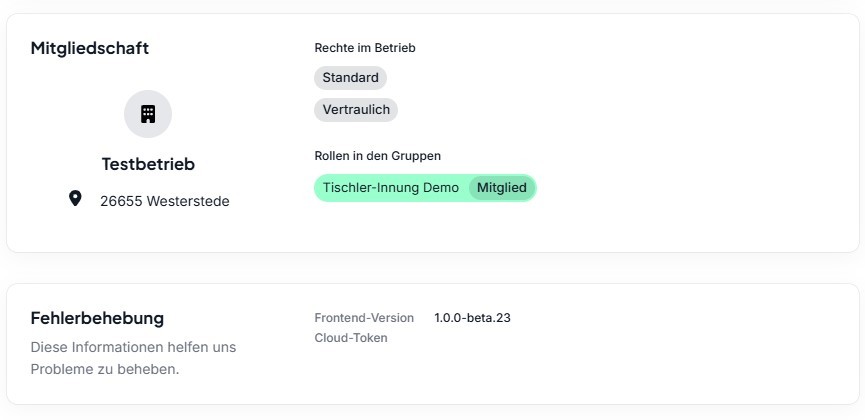Click the text 'Diese Informationen helfen uns'

[x=133, y=347]
